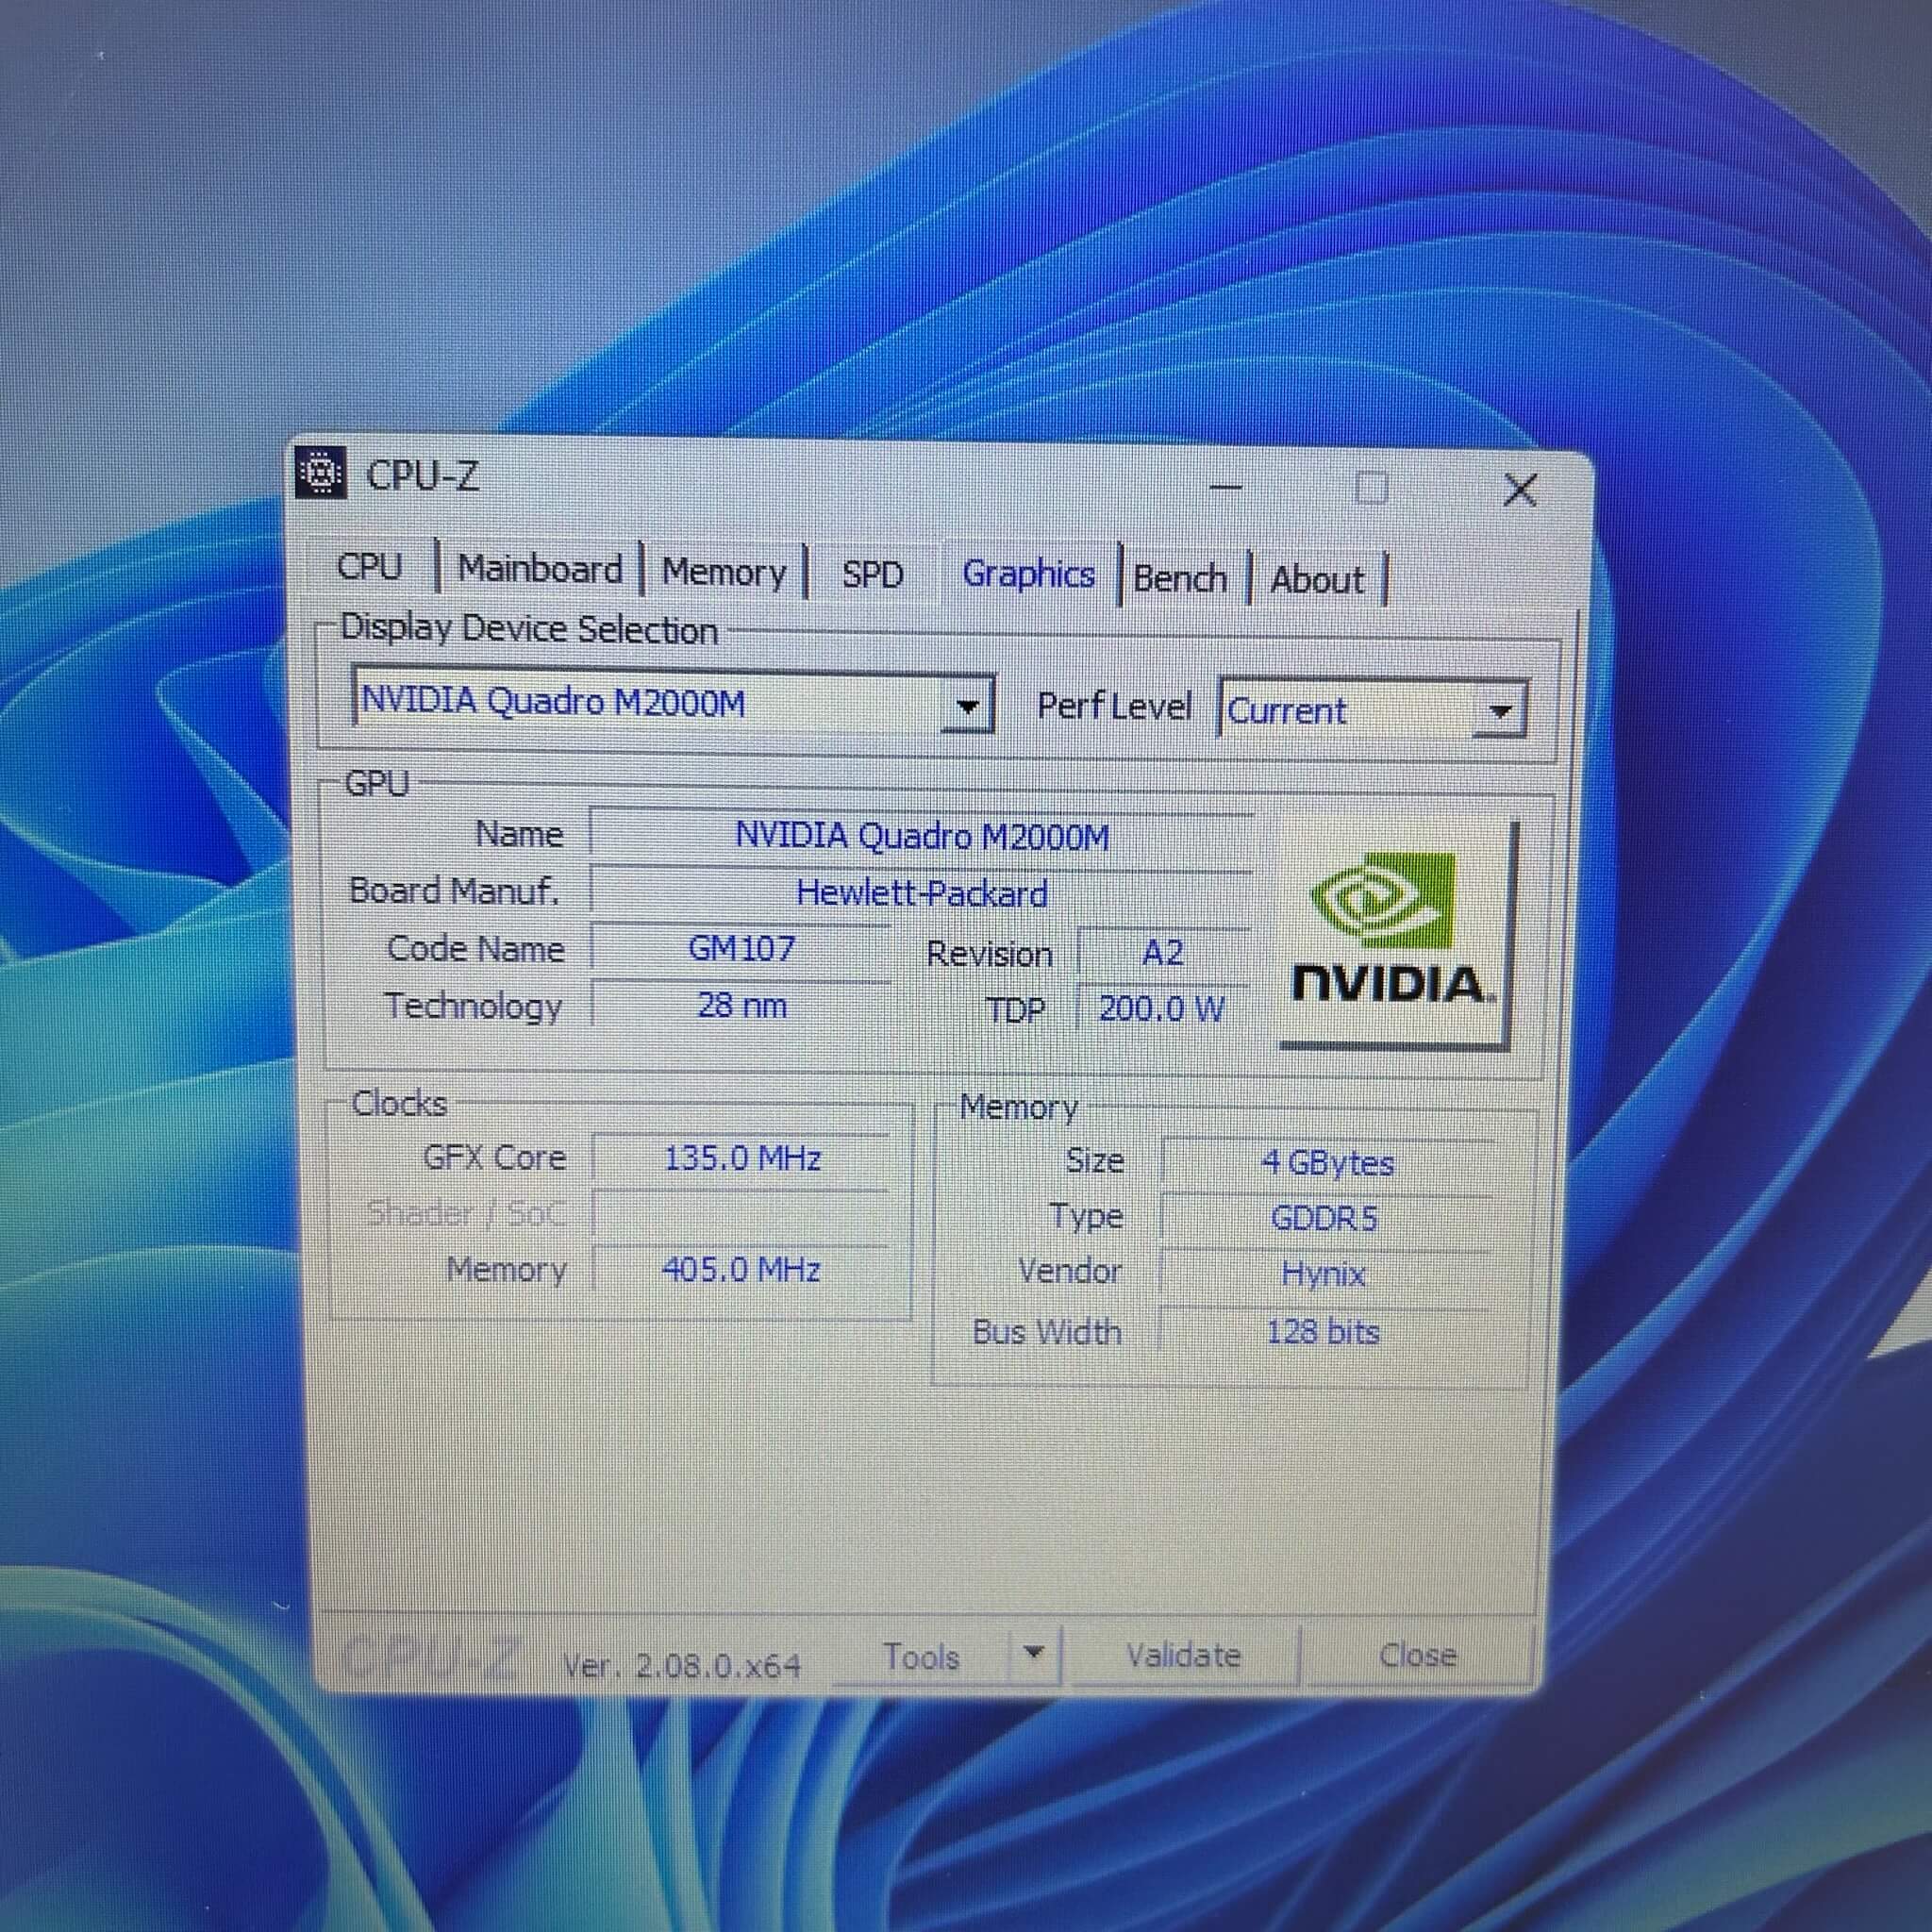
Task: Close the CPU-Z window with X
Action: coord(1520,490)
